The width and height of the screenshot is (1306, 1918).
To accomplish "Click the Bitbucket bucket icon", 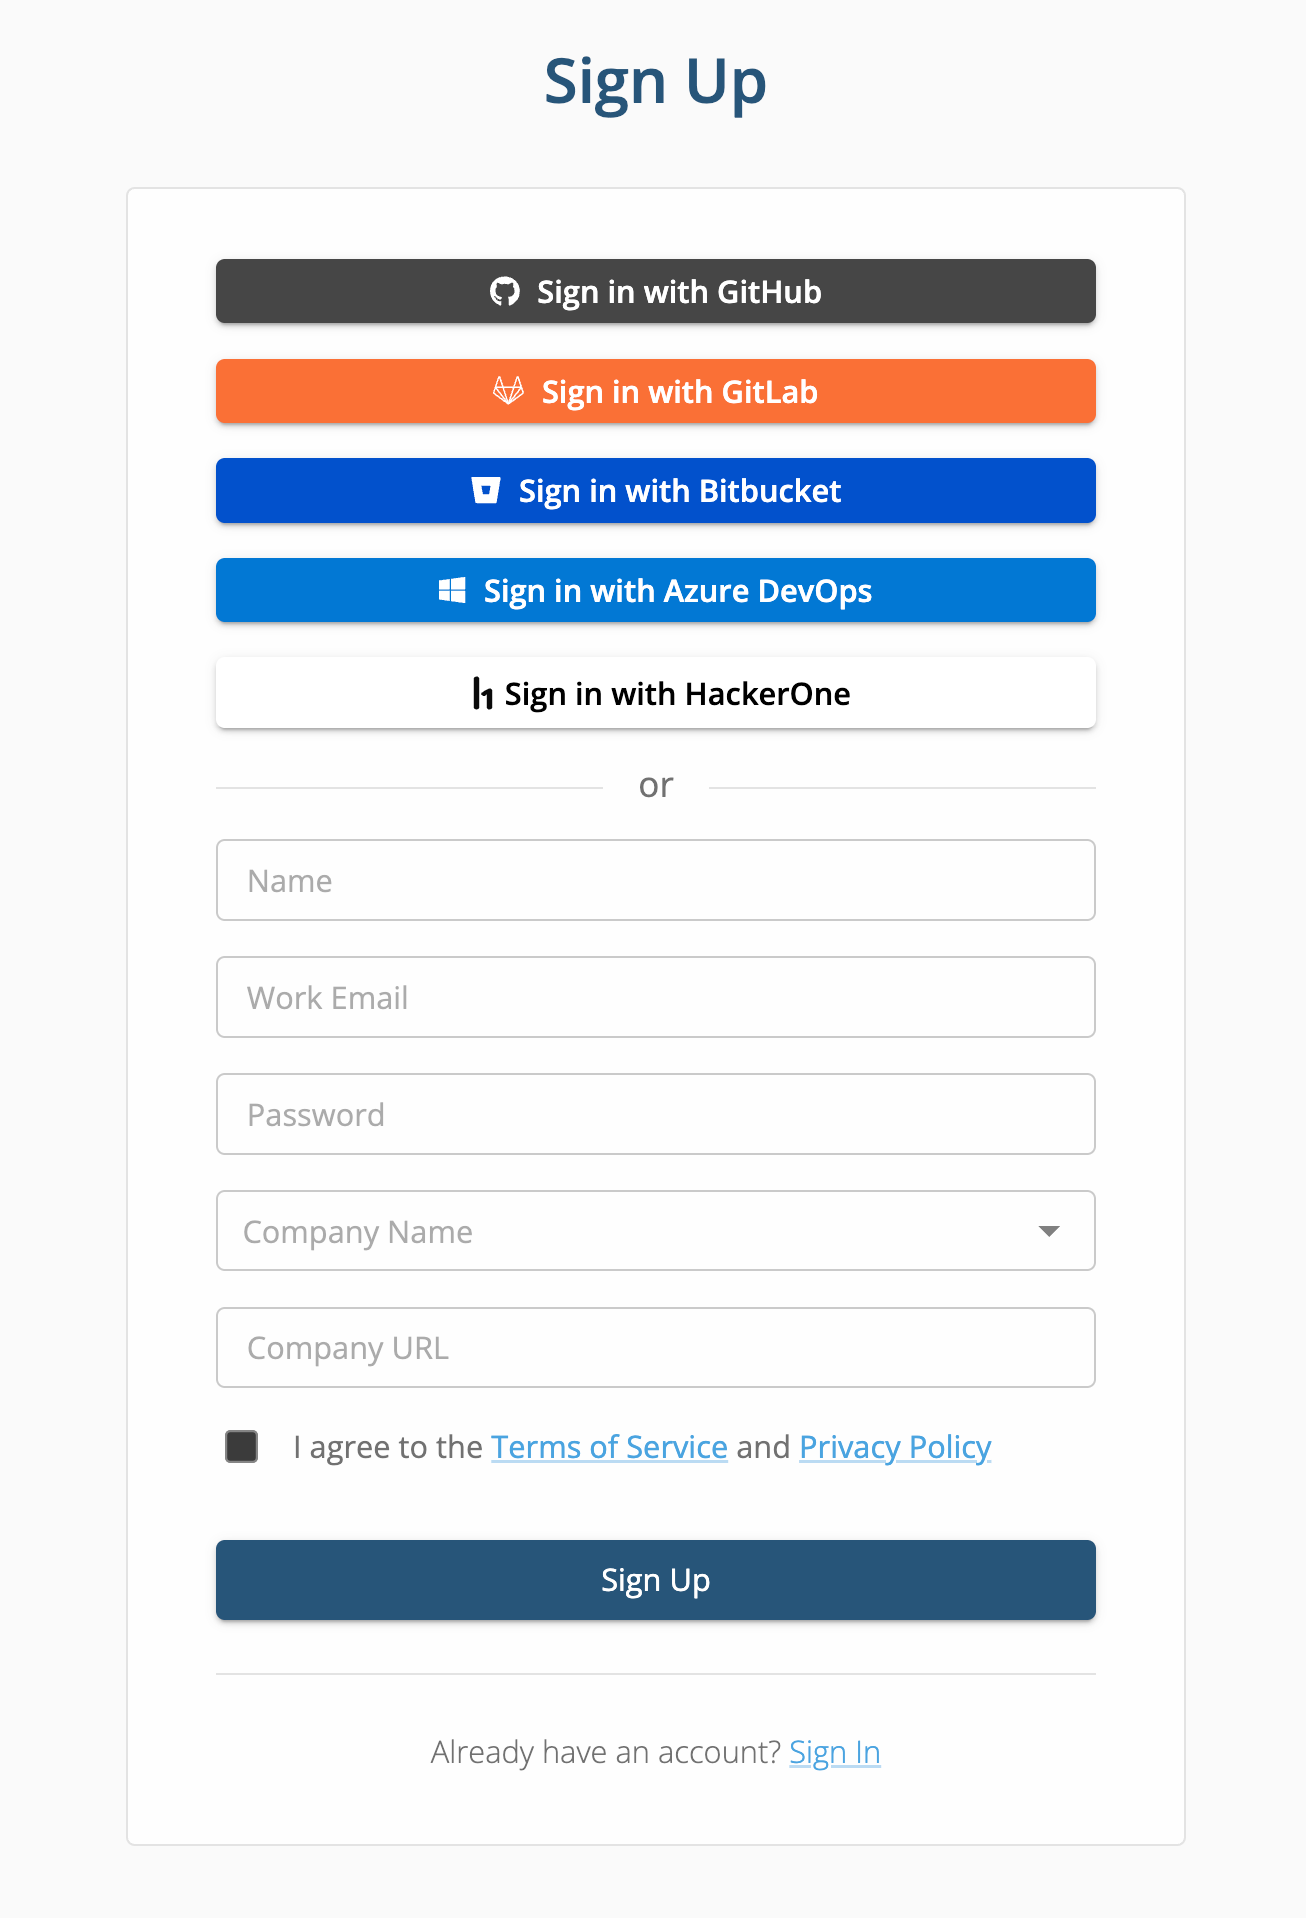I will click(486, 491).
